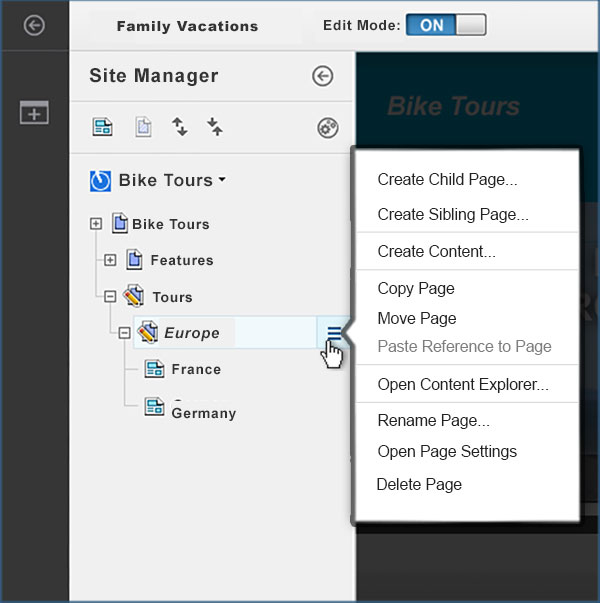Select Copy Page menu entry
Screen dimensions: 600x603
coord(416,289)
